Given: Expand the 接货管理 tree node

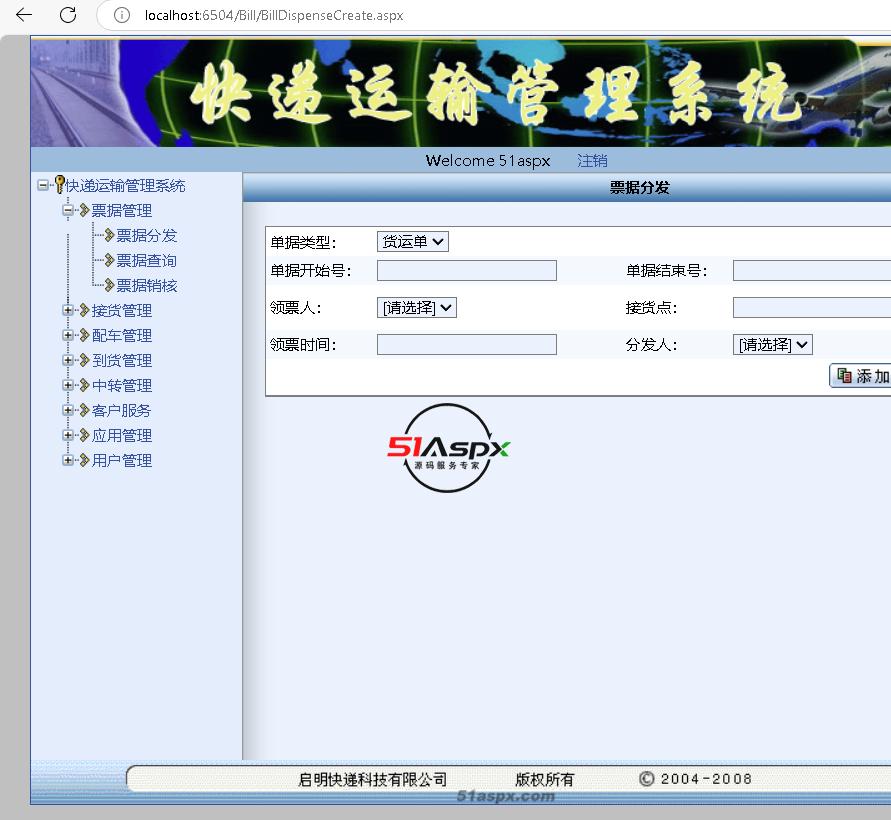Looking at the screenshot, I should [x=68, y=310].
